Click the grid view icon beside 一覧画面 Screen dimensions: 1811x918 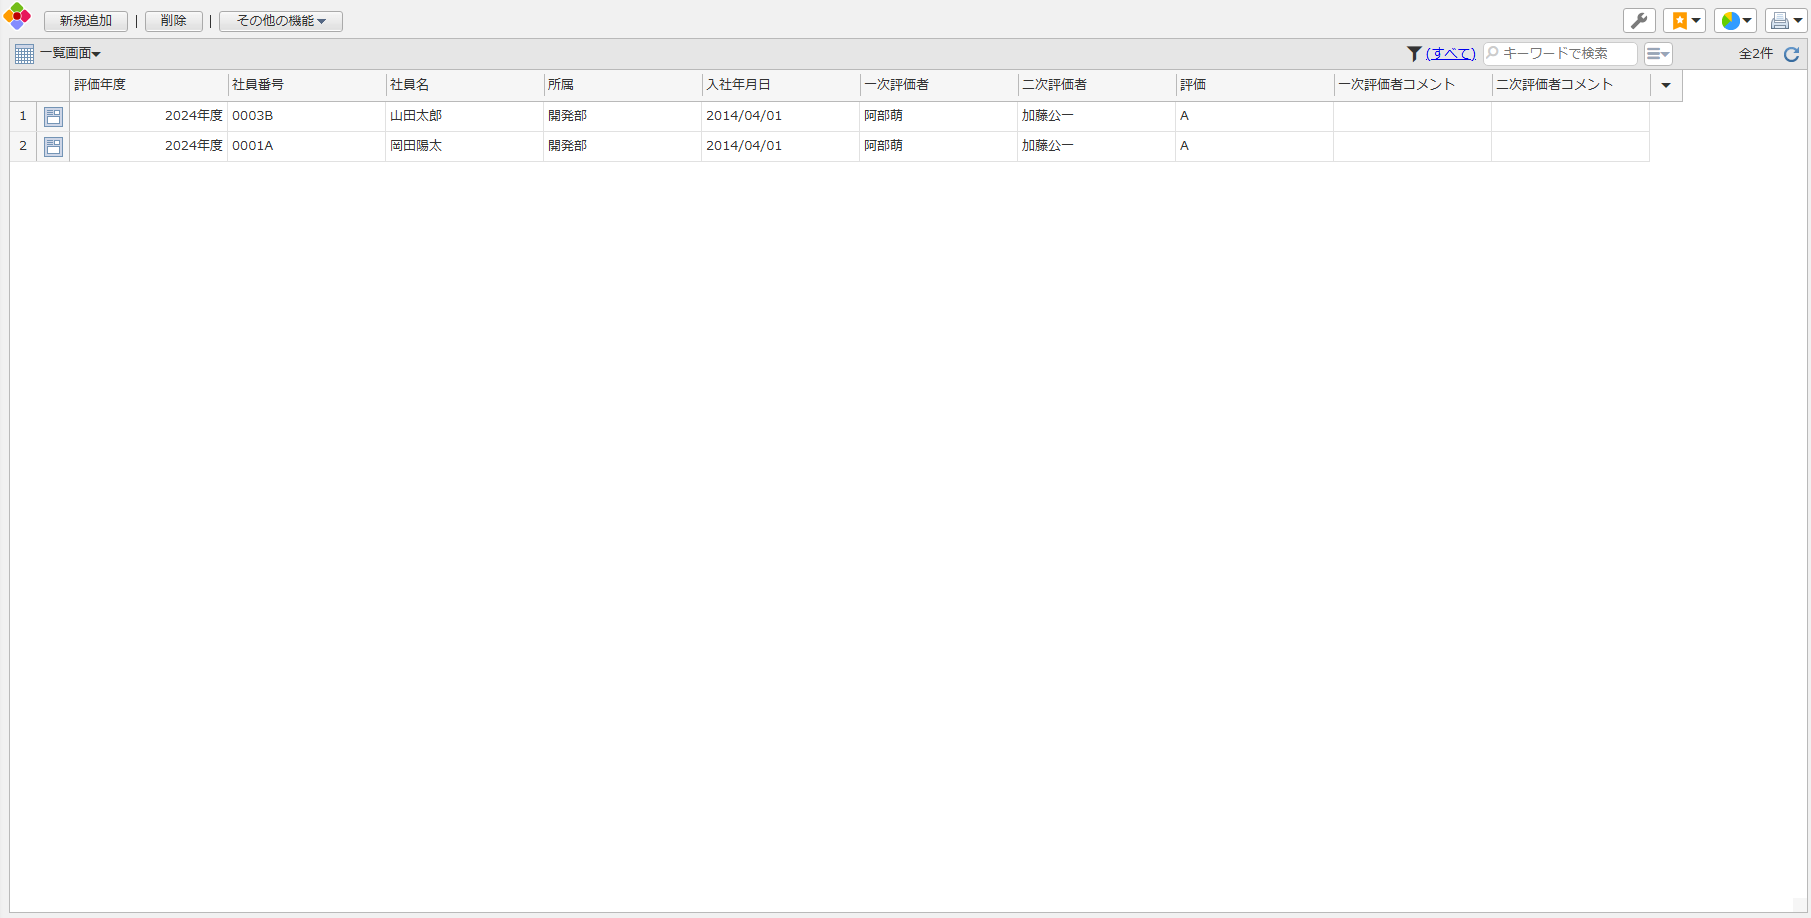pos(24,54)
